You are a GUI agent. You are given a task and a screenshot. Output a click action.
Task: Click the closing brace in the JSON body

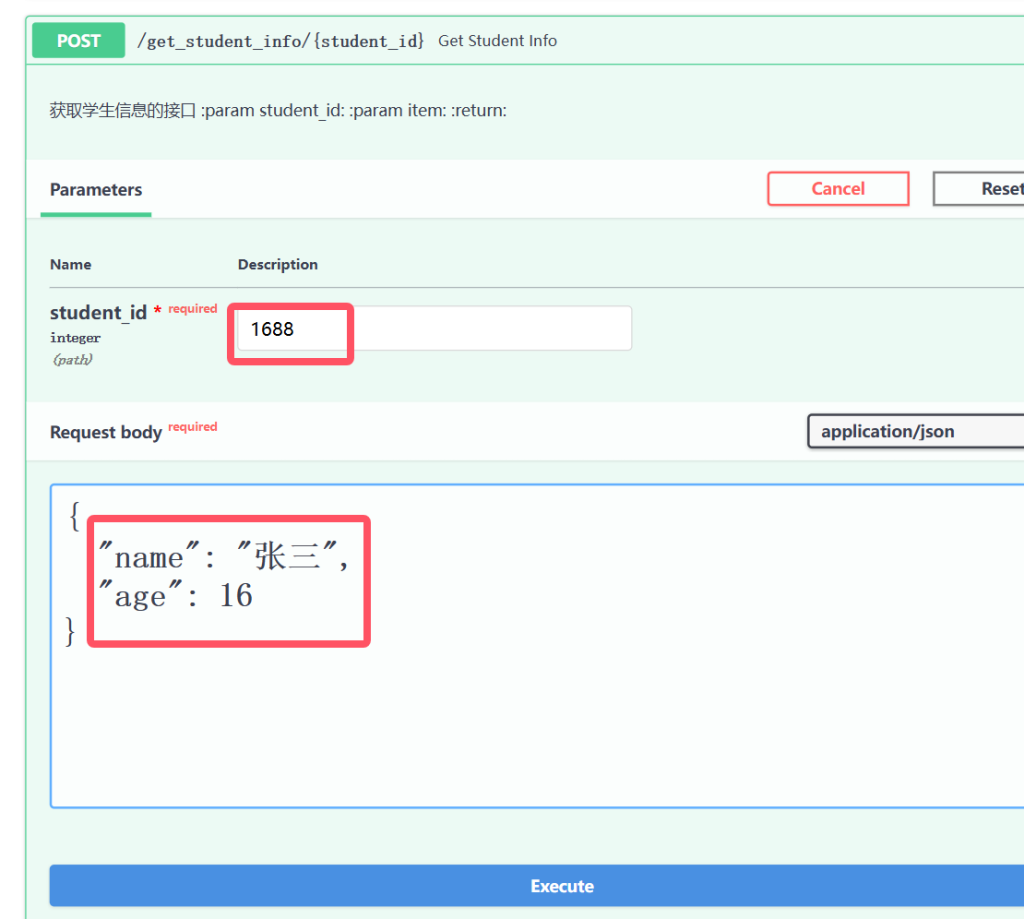[70, 632]
